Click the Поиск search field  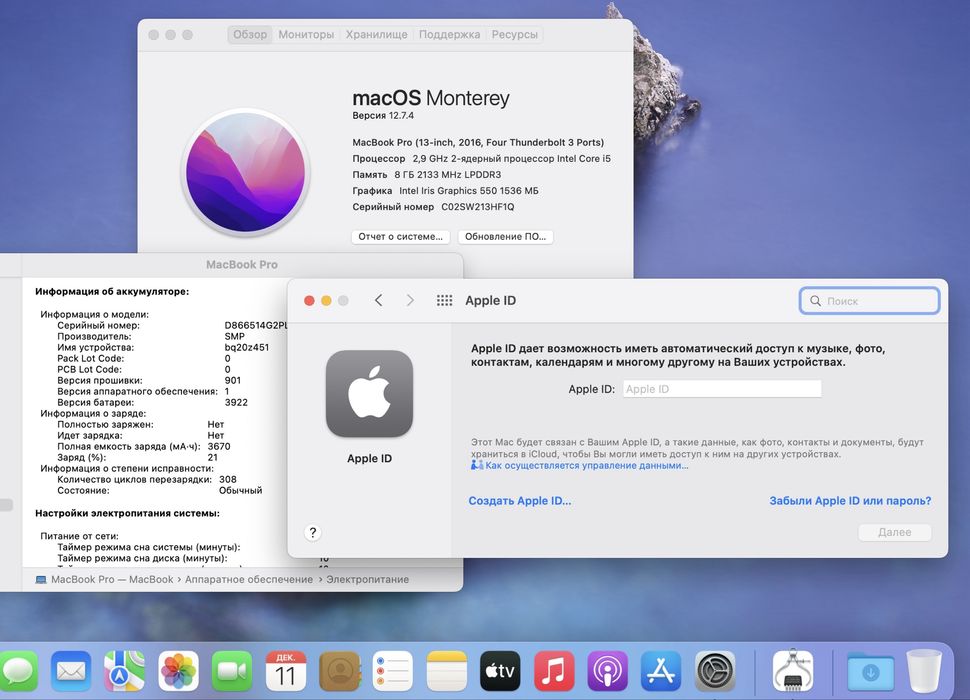(x=870, y=301)
